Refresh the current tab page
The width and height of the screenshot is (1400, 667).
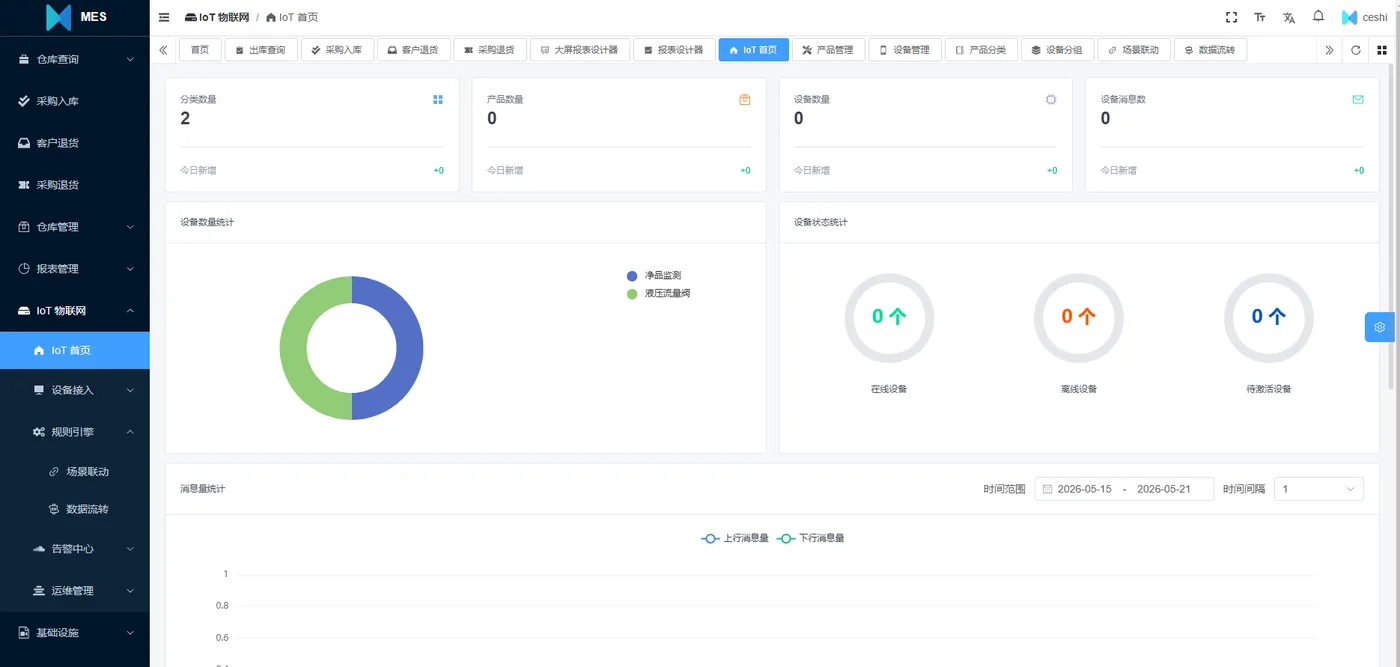point(1356,50)
